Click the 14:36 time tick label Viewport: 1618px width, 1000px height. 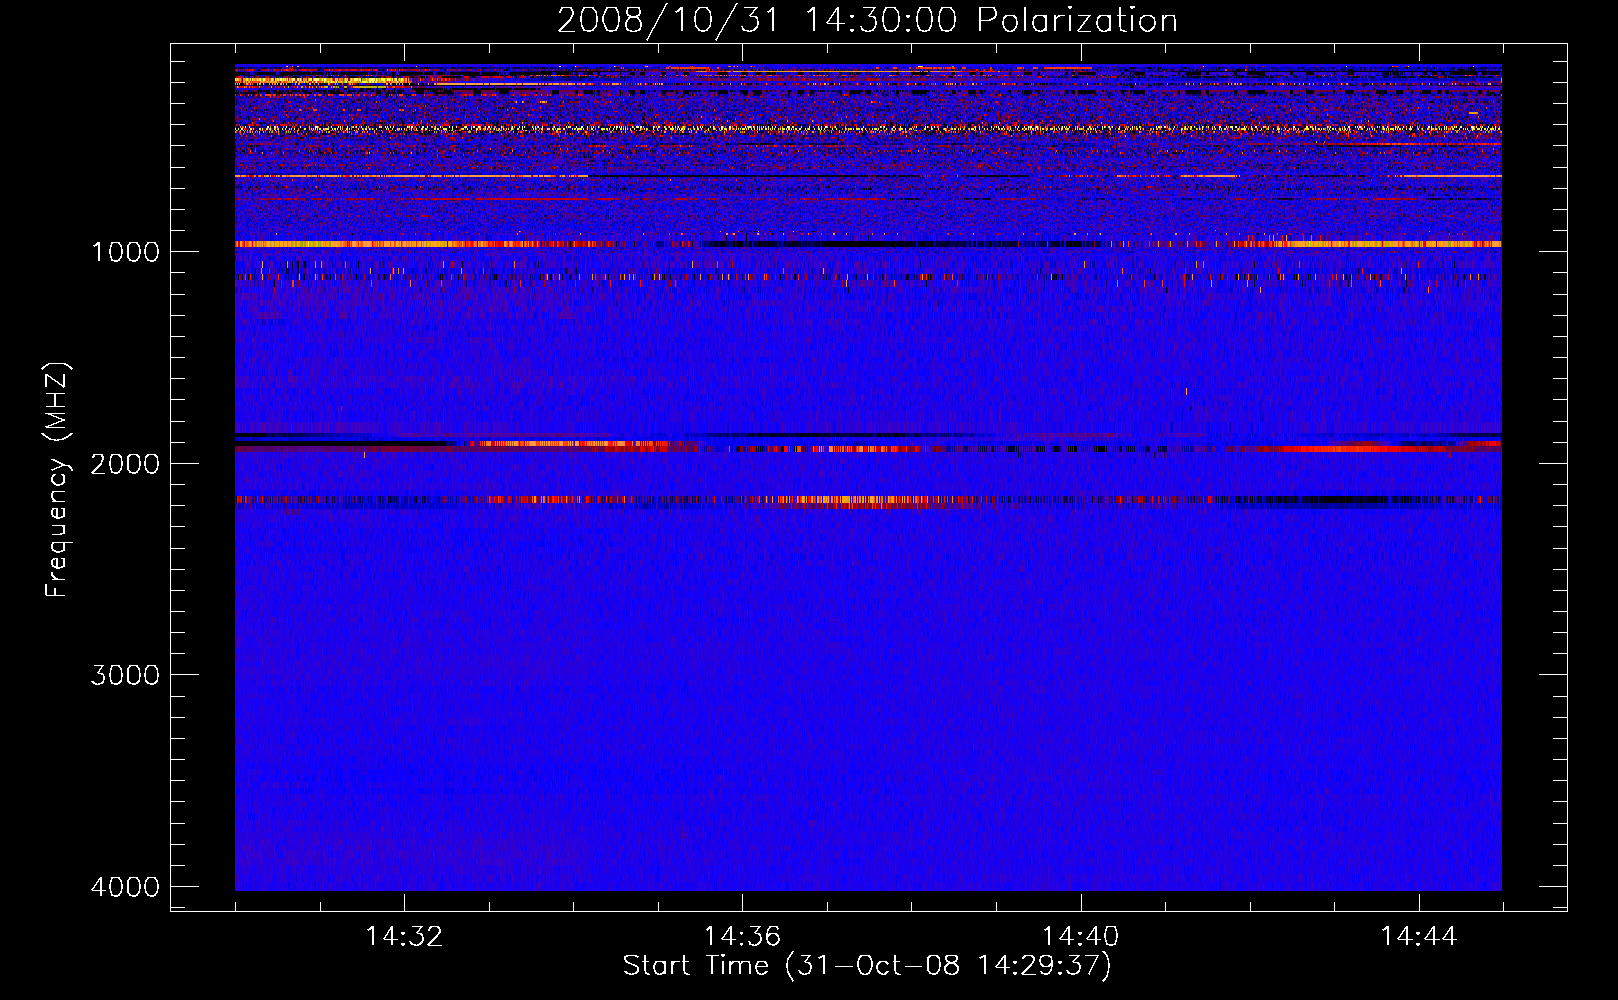pos(742,937)
